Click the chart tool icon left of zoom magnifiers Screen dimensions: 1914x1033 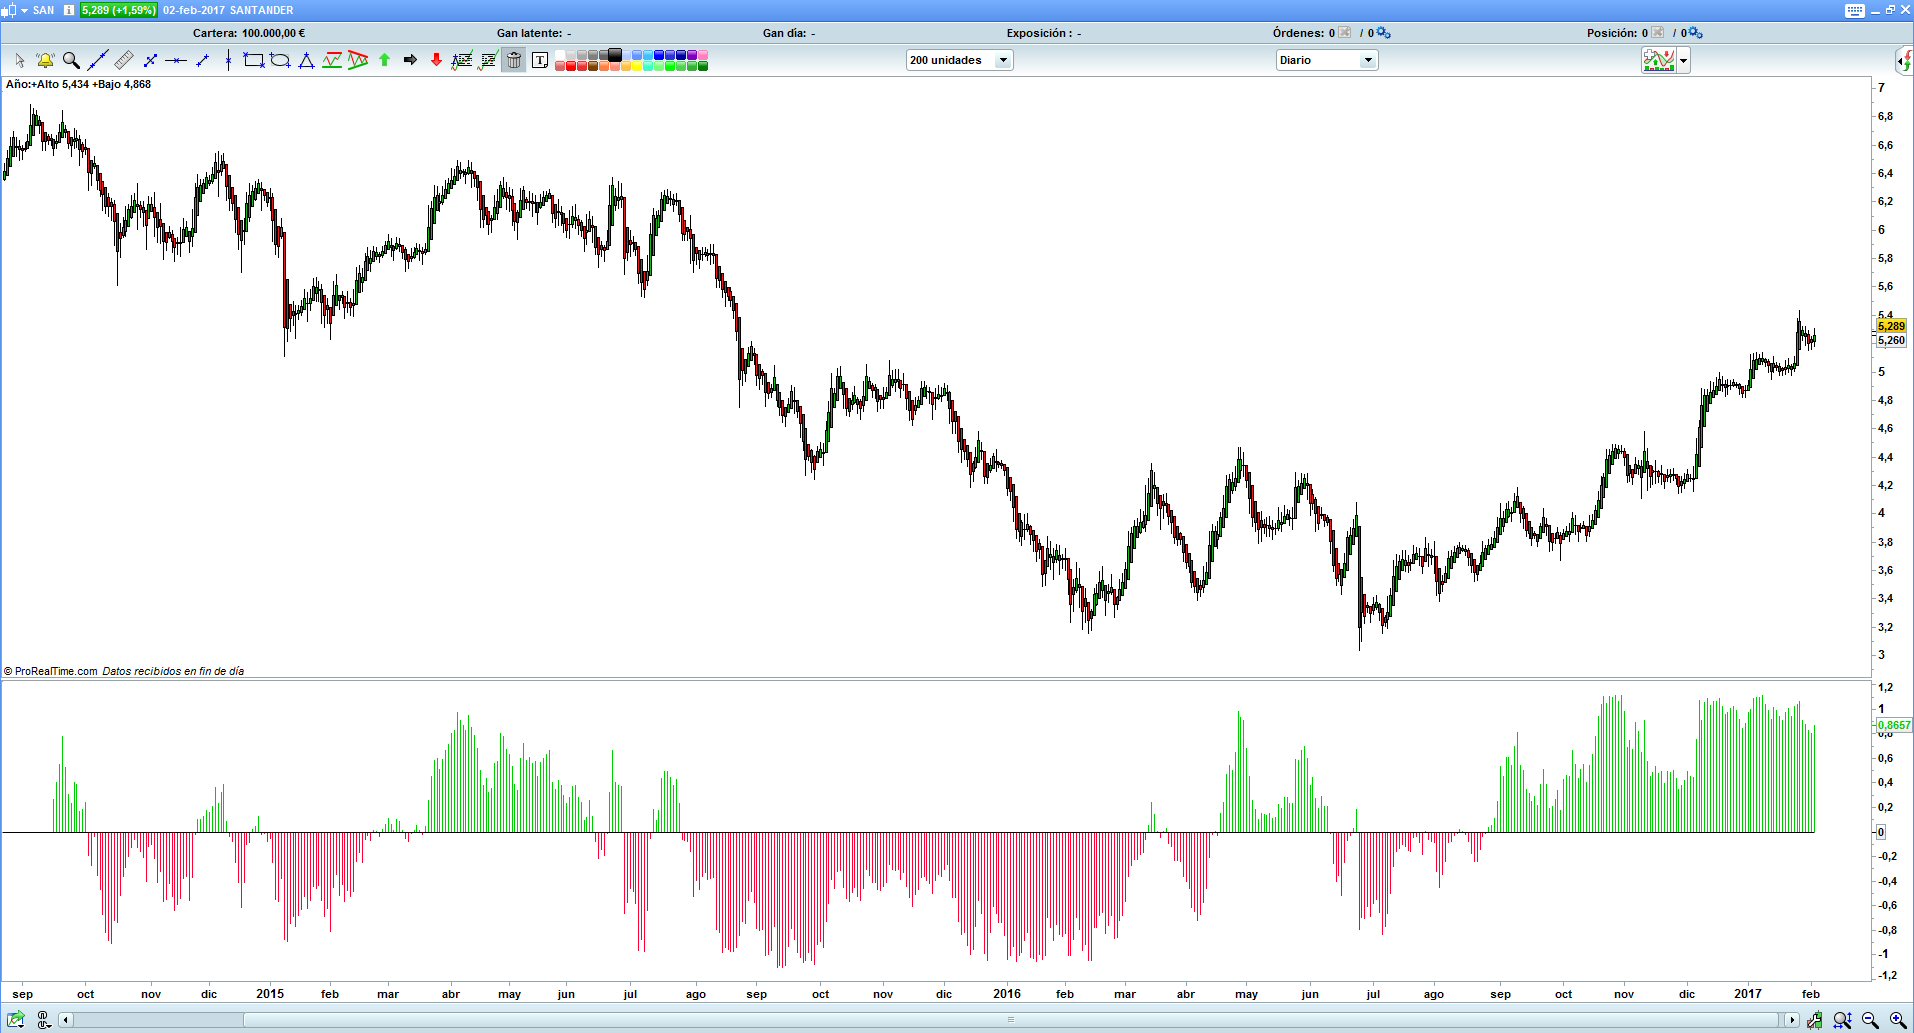1815,1020
